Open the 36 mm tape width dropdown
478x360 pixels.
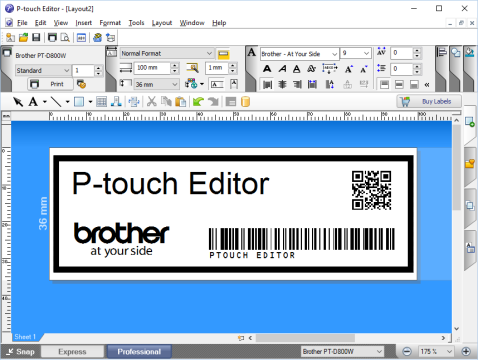click(157, 84)
